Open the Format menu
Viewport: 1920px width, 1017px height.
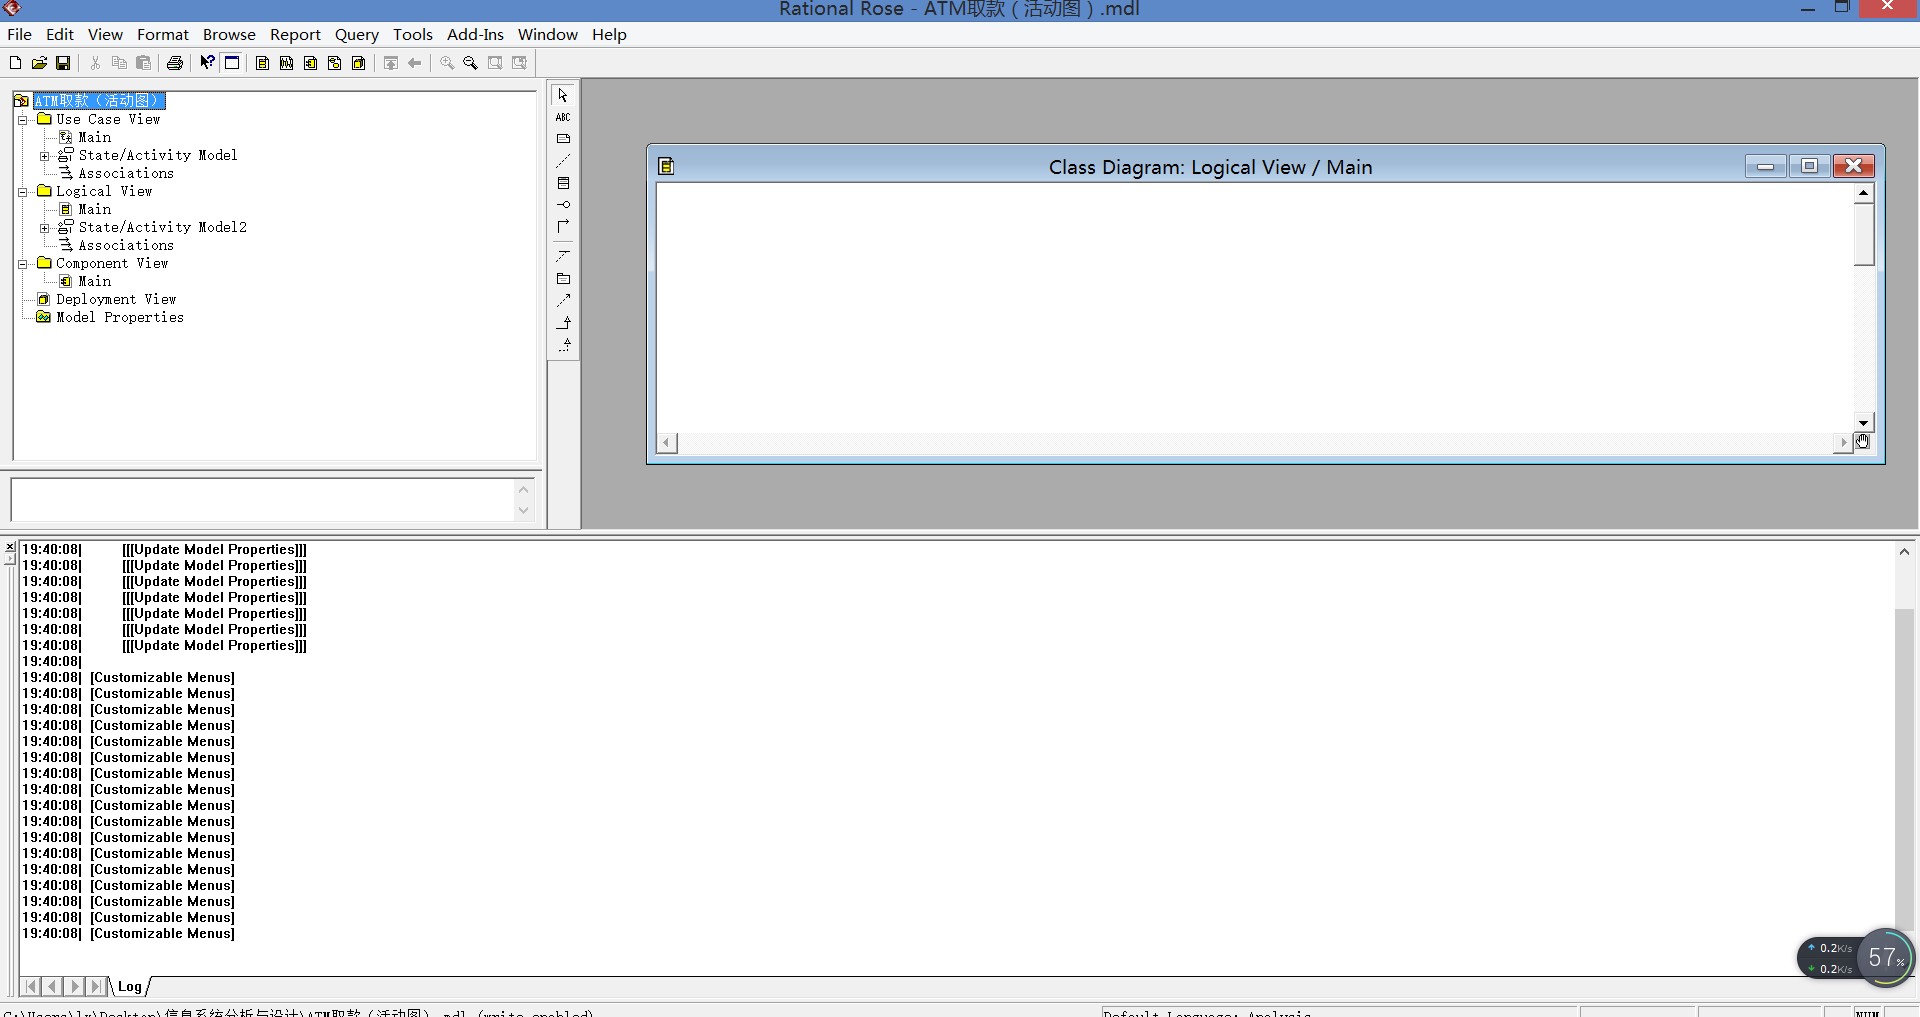163,34
